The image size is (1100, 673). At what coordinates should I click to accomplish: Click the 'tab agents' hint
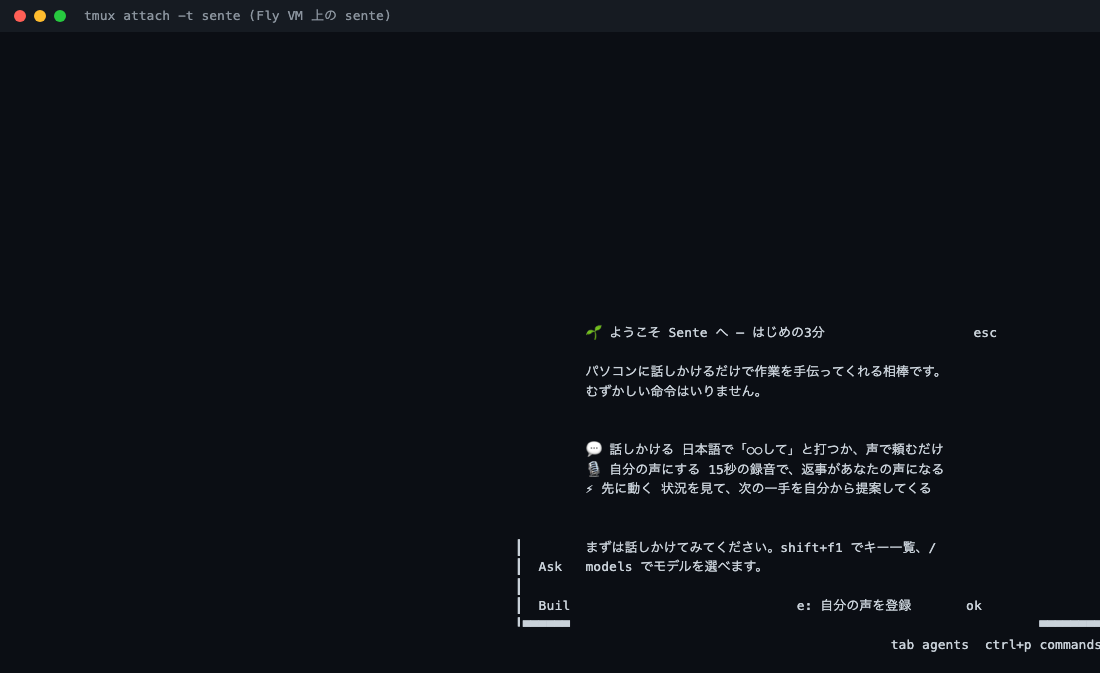coord(930,644)
